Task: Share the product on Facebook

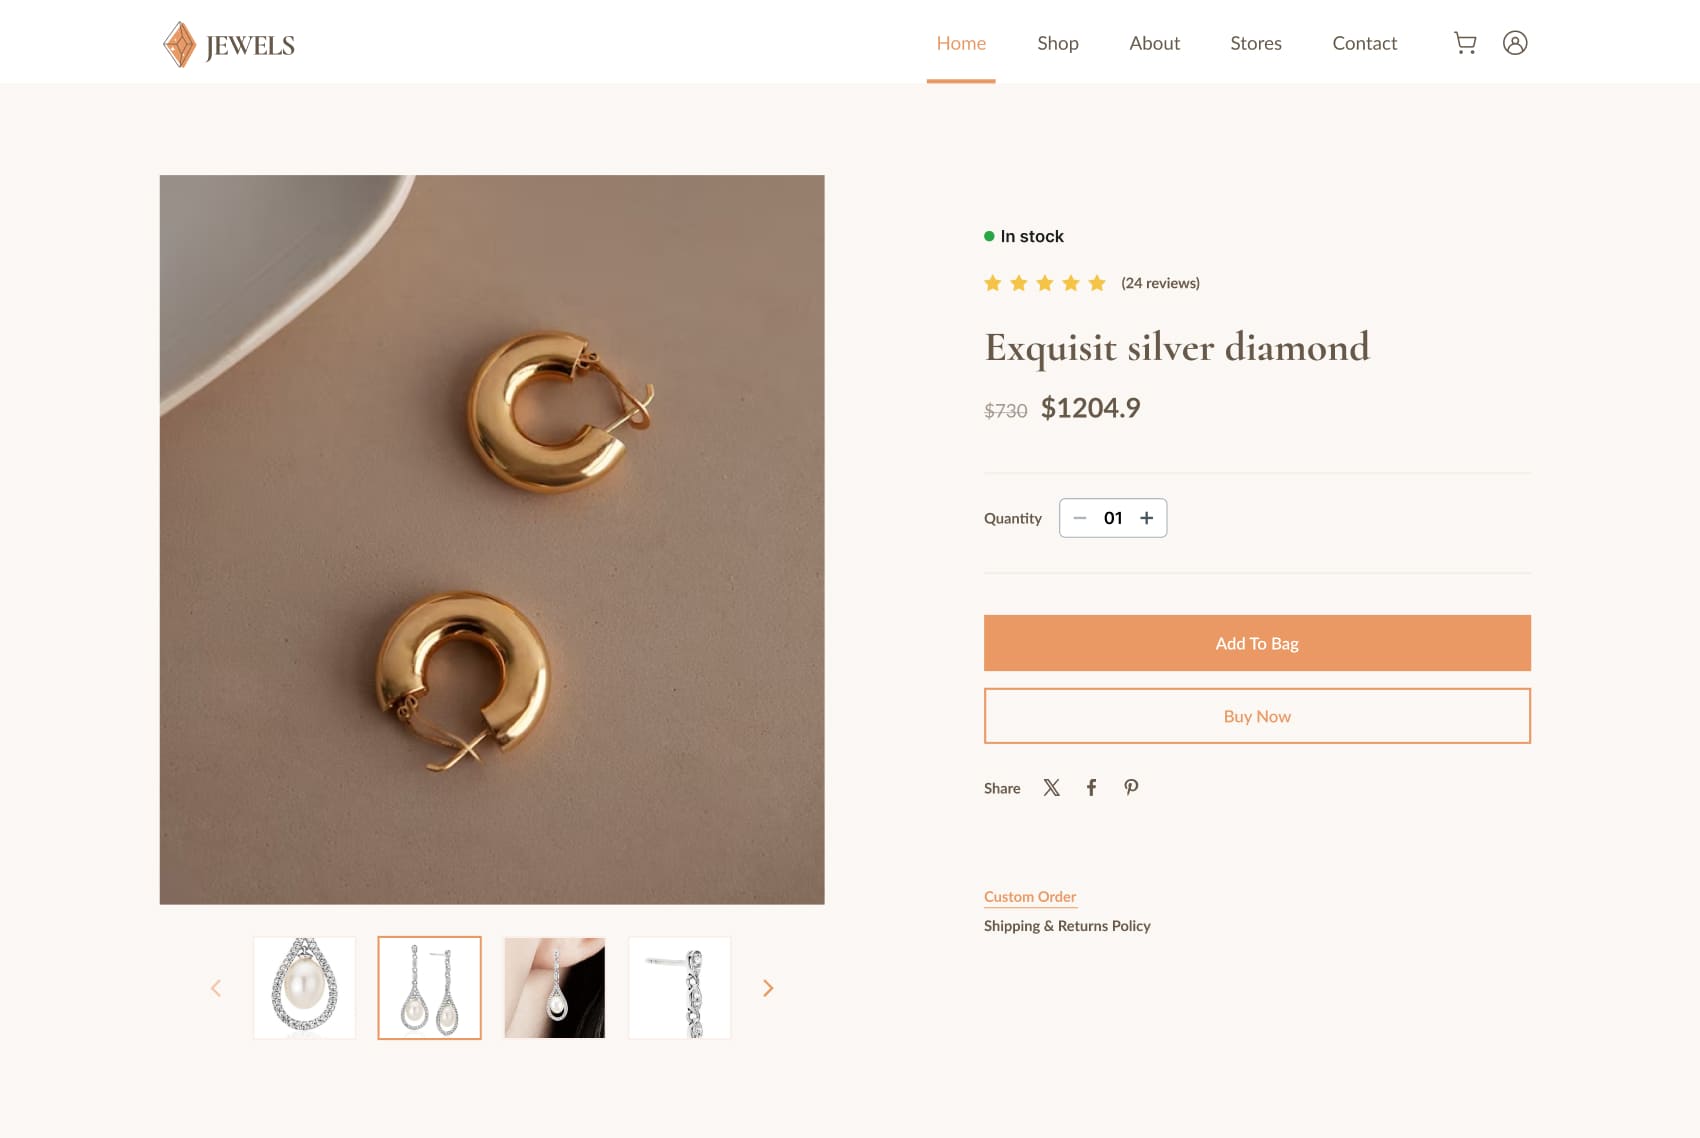Action: coord(1091,788)
